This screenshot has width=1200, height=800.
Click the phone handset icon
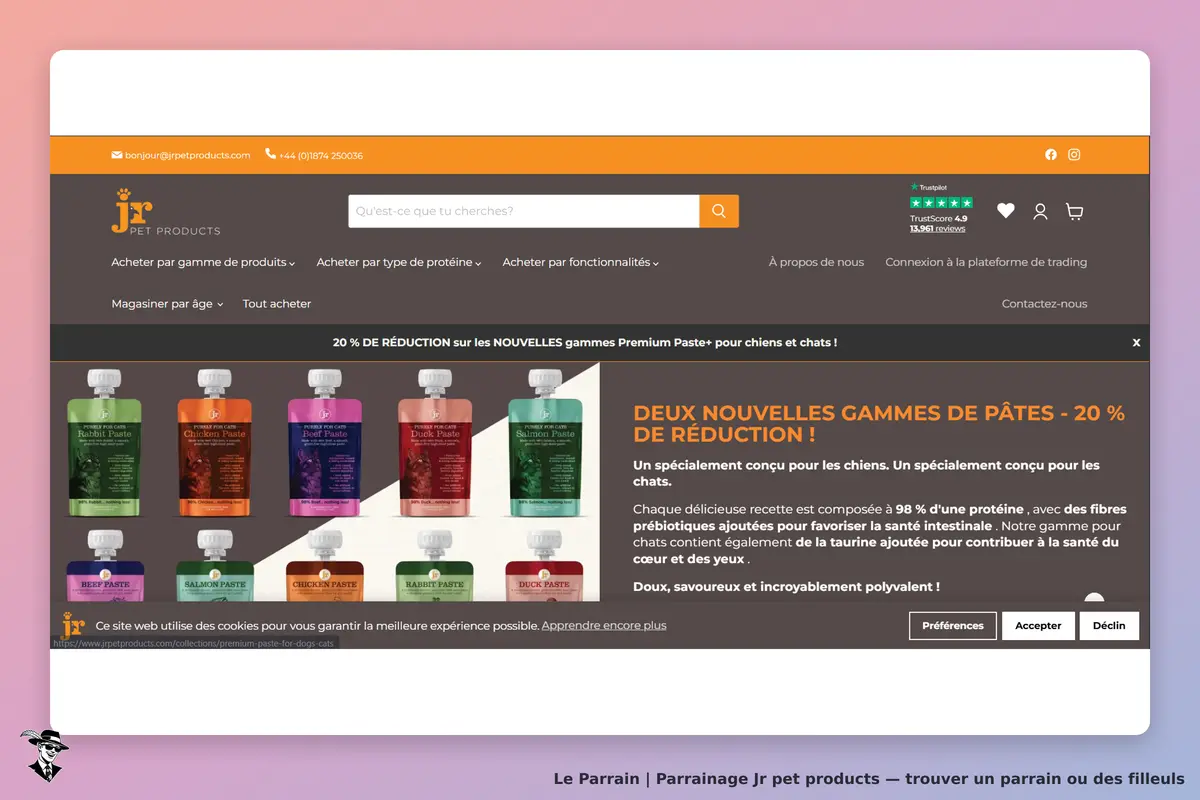click(270, 154)
